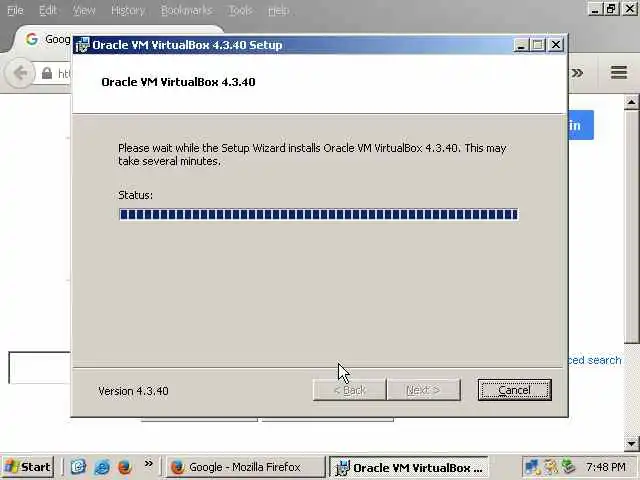This screenshot has width=640, height=480.
Task: Expand quick launch overflow chevron
Action: coord(149,463)
